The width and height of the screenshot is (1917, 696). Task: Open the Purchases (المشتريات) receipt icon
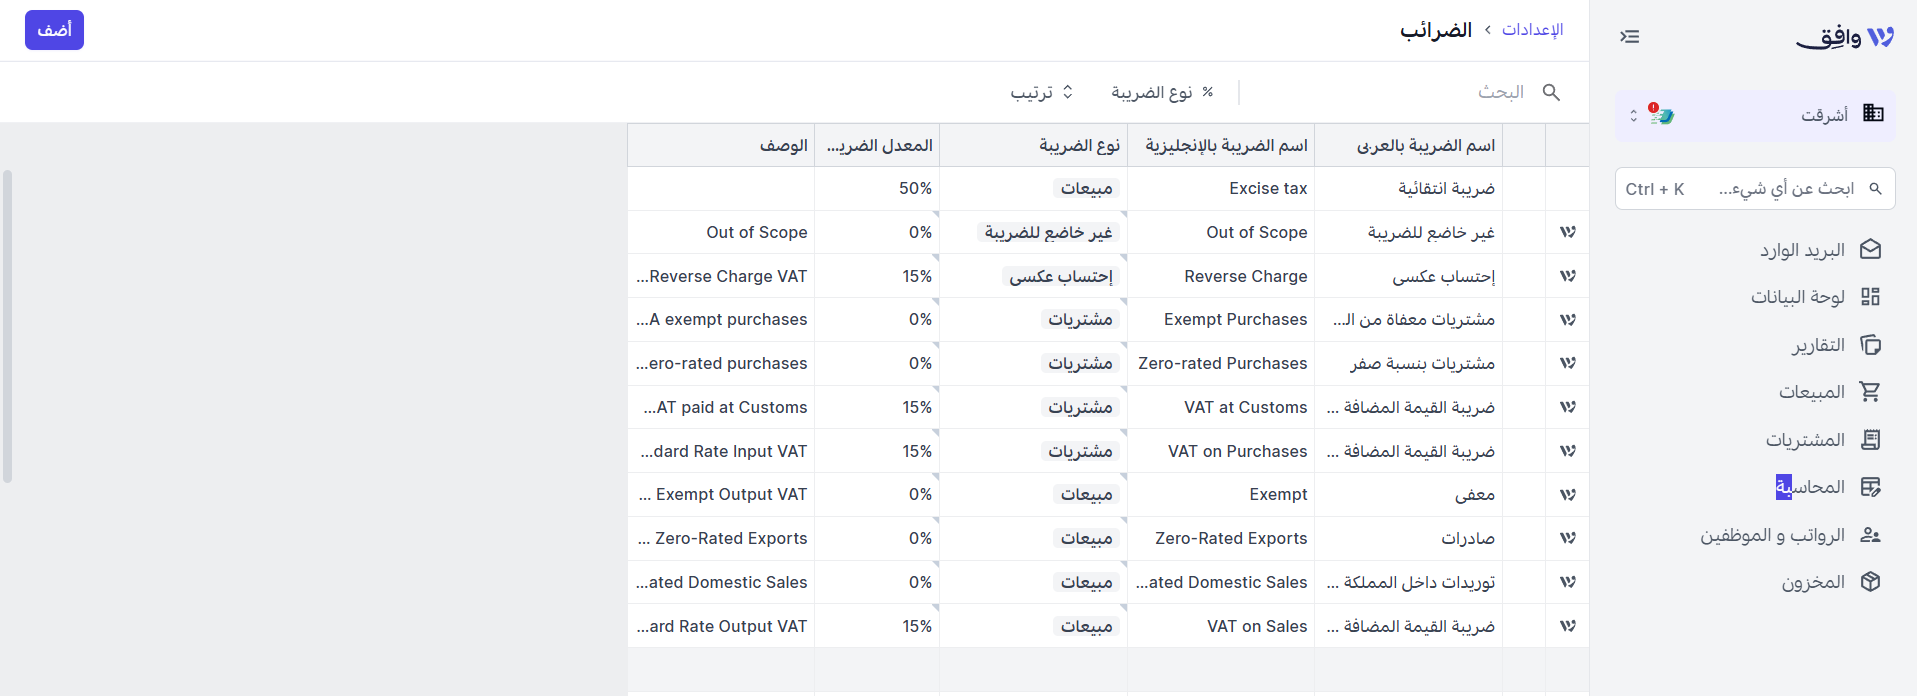coord(1871,440)
